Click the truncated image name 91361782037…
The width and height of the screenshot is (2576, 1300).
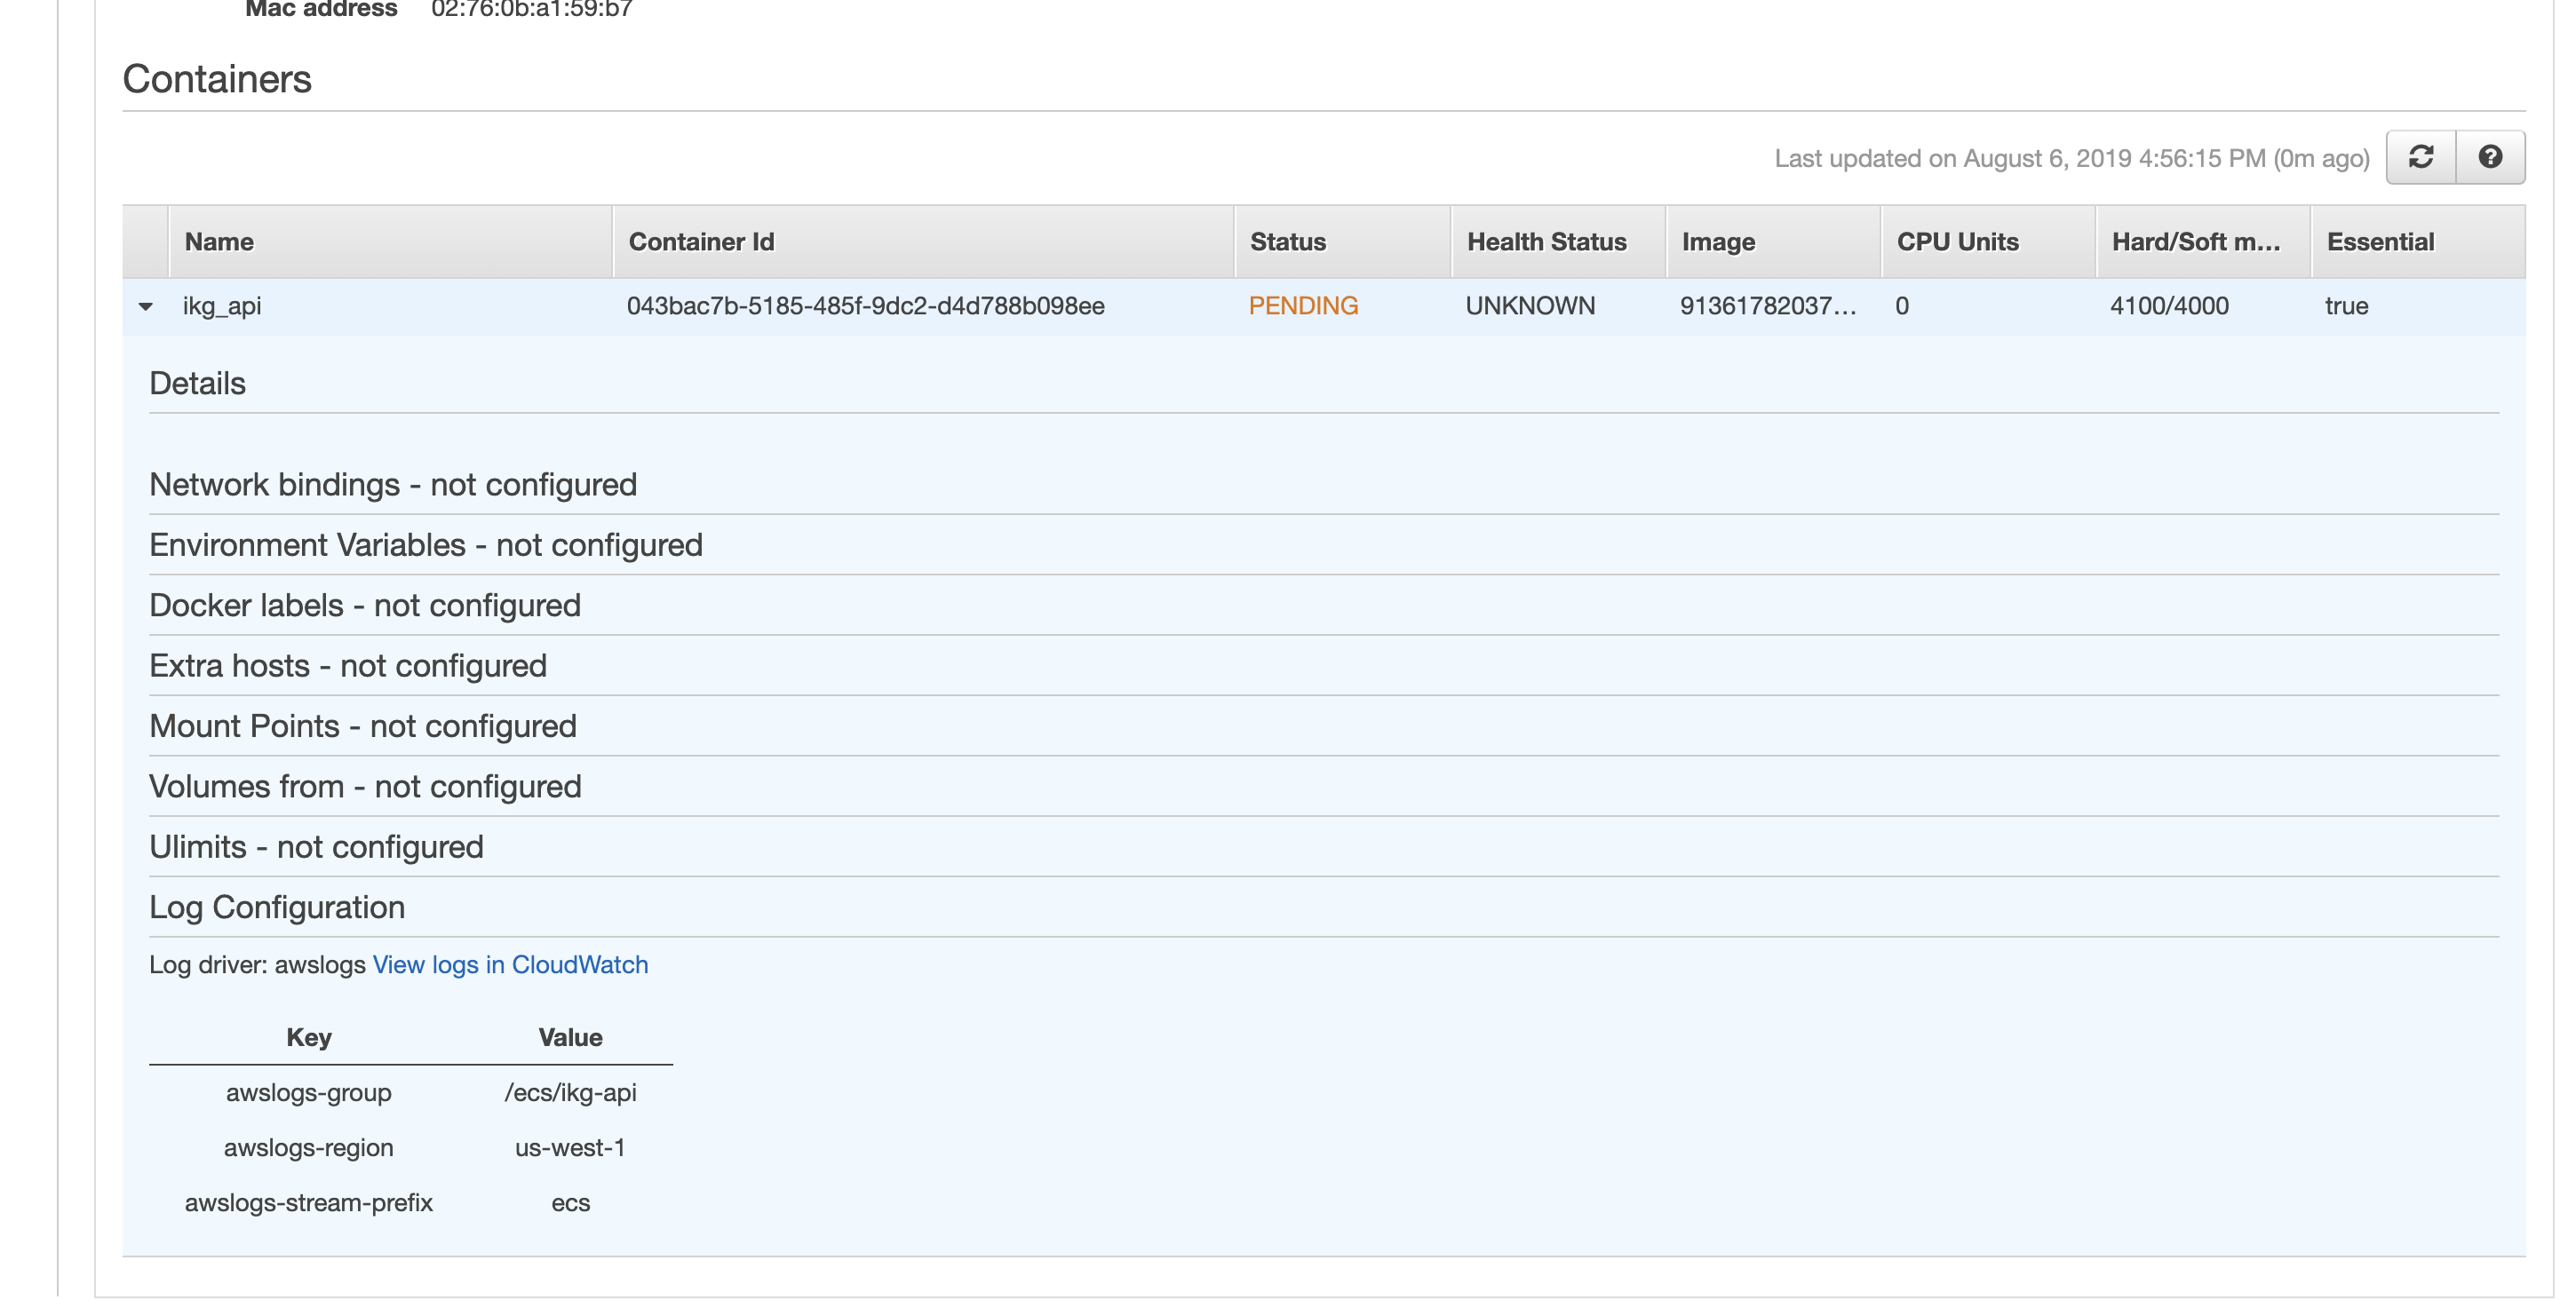[x=1767, y=306]
